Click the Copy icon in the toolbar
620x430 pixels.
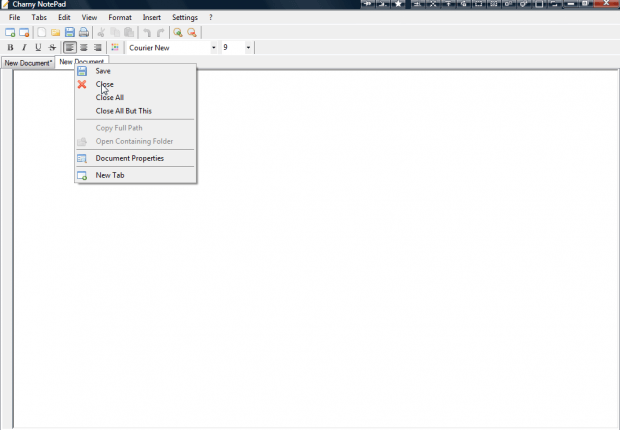tap(115, 32)
